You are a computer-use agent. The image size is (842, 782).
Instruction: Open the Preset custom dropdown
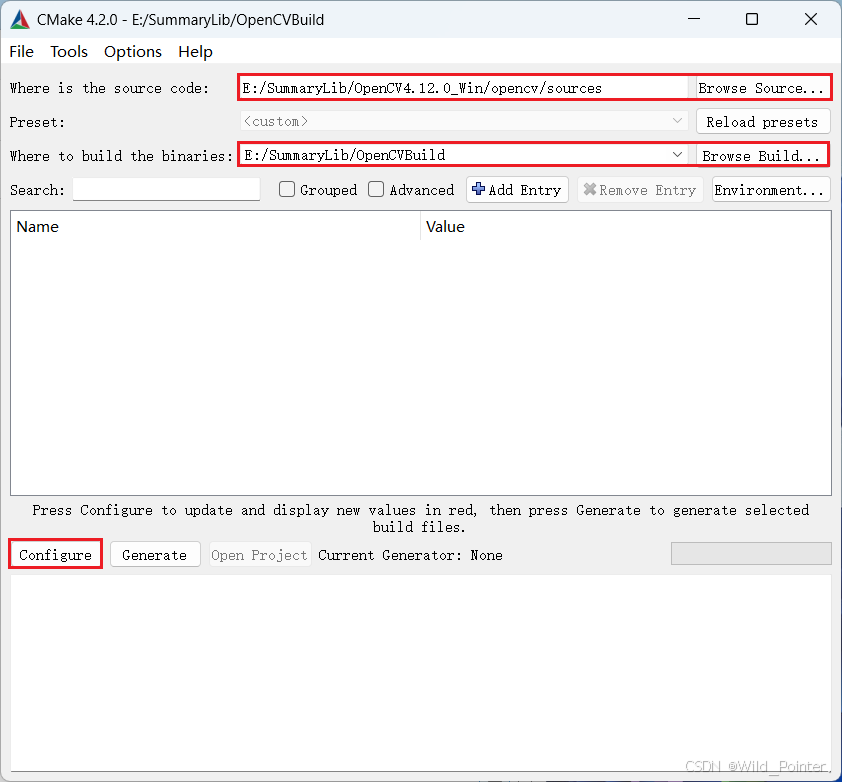464,121
